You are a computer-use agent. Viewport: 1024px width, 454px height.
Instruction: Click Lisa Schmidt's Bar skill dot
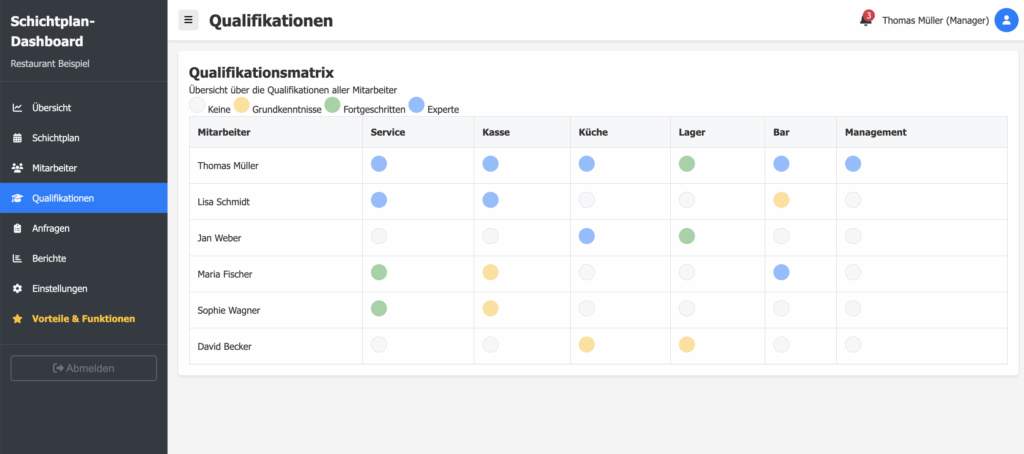point(781,200)
